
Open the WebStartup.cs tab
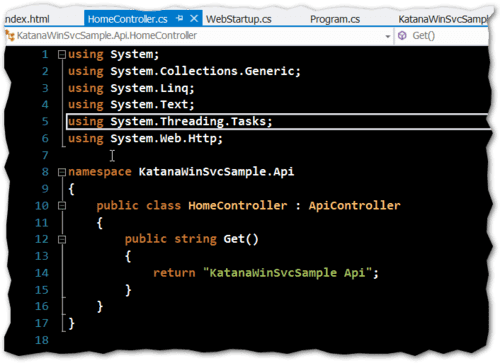click(239, 19)
